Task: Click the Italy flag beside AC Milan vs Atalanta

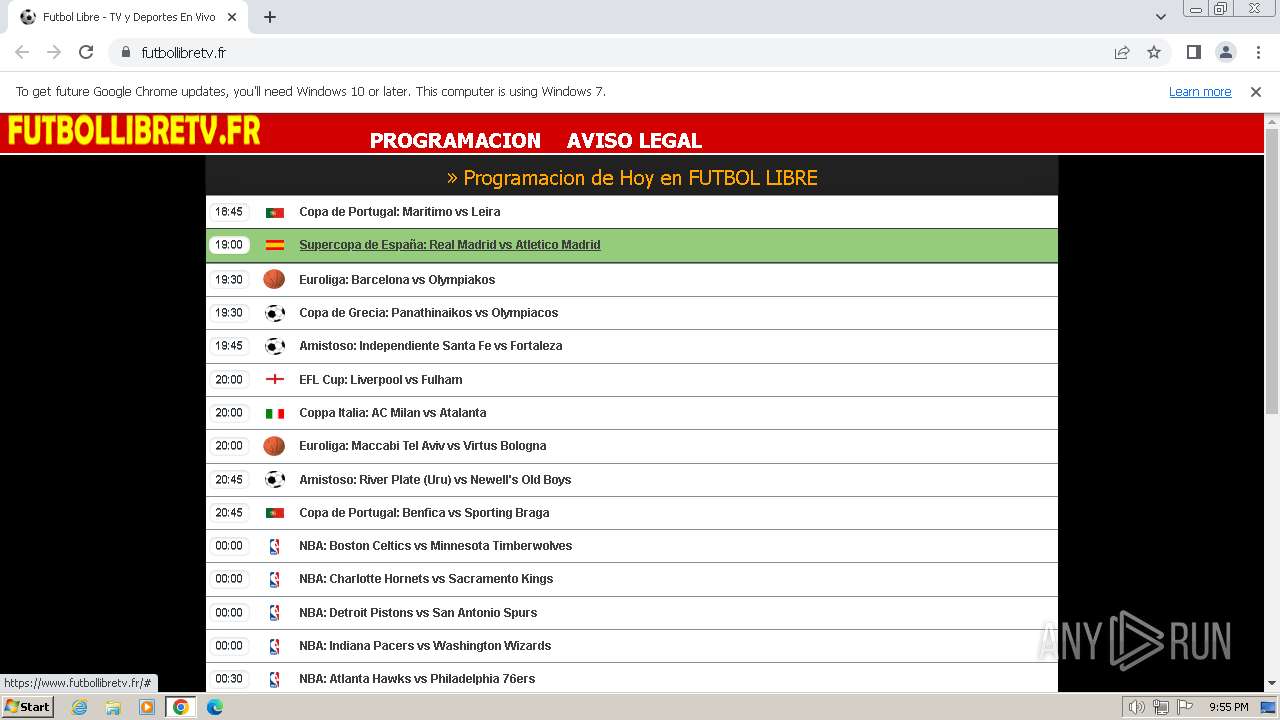Action: click(x=275, y=413)
